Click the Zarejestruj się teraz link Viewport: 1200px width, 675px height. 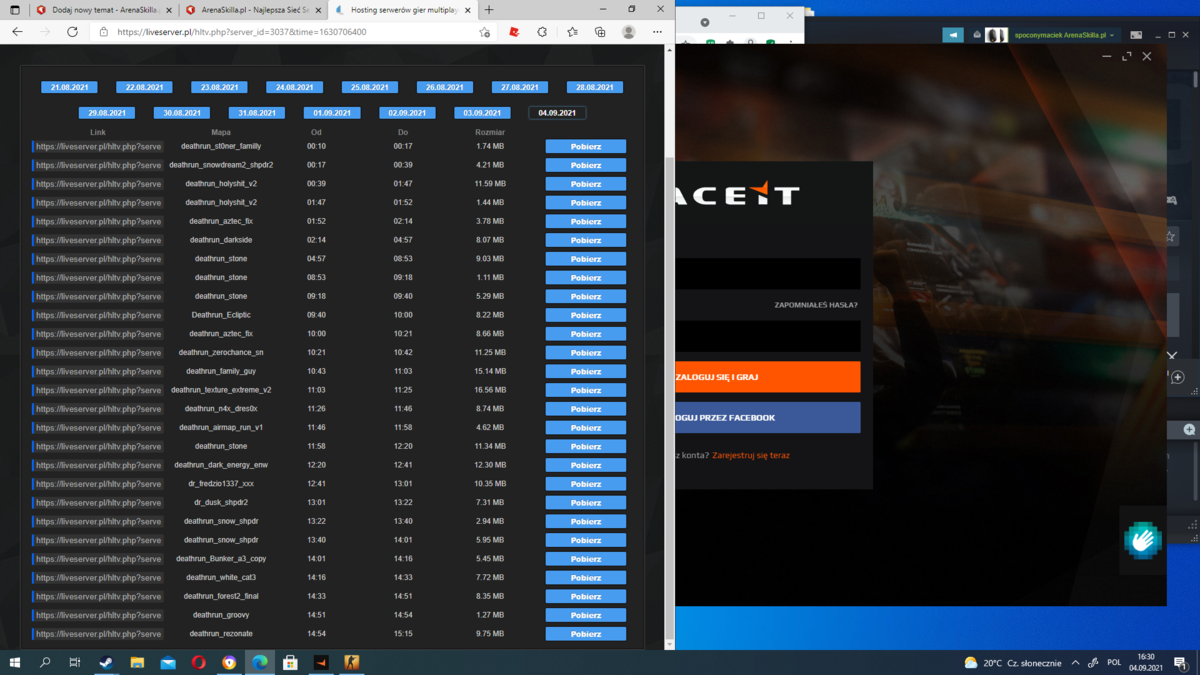tap(751, 455)
